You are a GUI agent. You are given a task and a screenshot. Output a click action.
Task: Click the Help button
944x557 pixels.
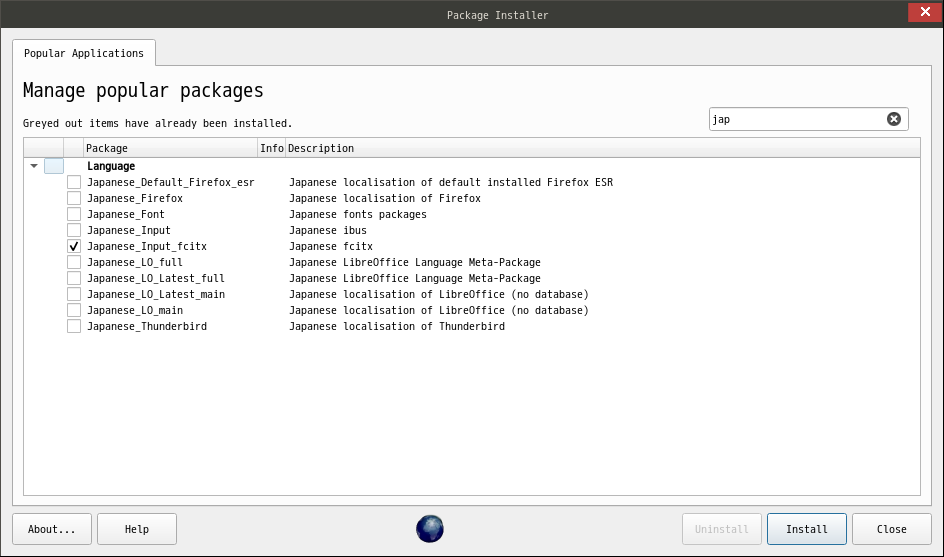click(x=137, y=529)
